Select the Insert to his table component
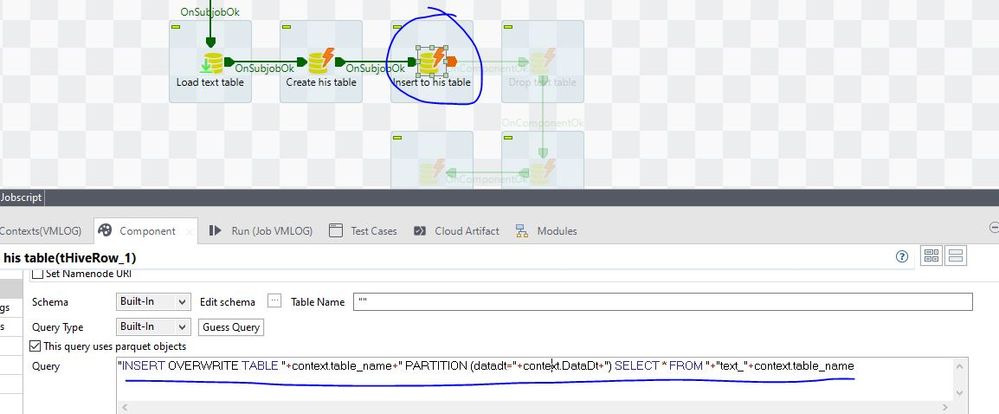Image resolution: width=999 pixels, height=414 pixels. (x=433, y=60)
